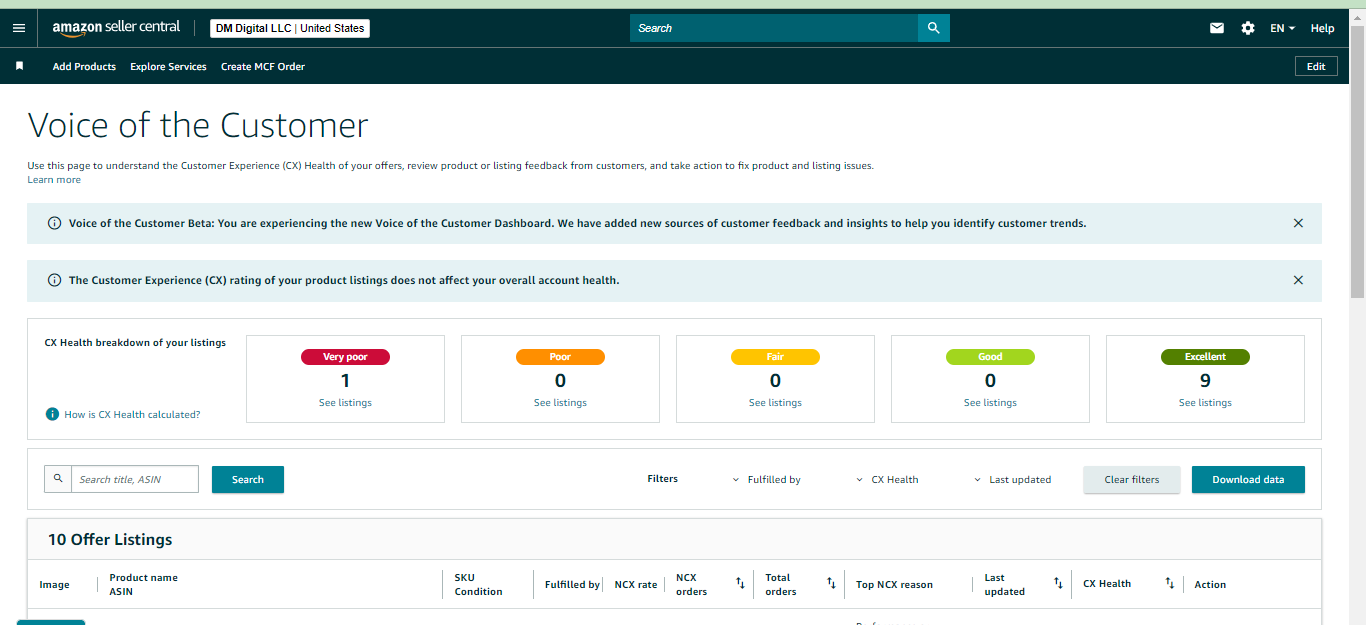This screenshot has height=625, width=1366.
Task: Sort by the Last updated column arrows
Action: [1058, 583]
